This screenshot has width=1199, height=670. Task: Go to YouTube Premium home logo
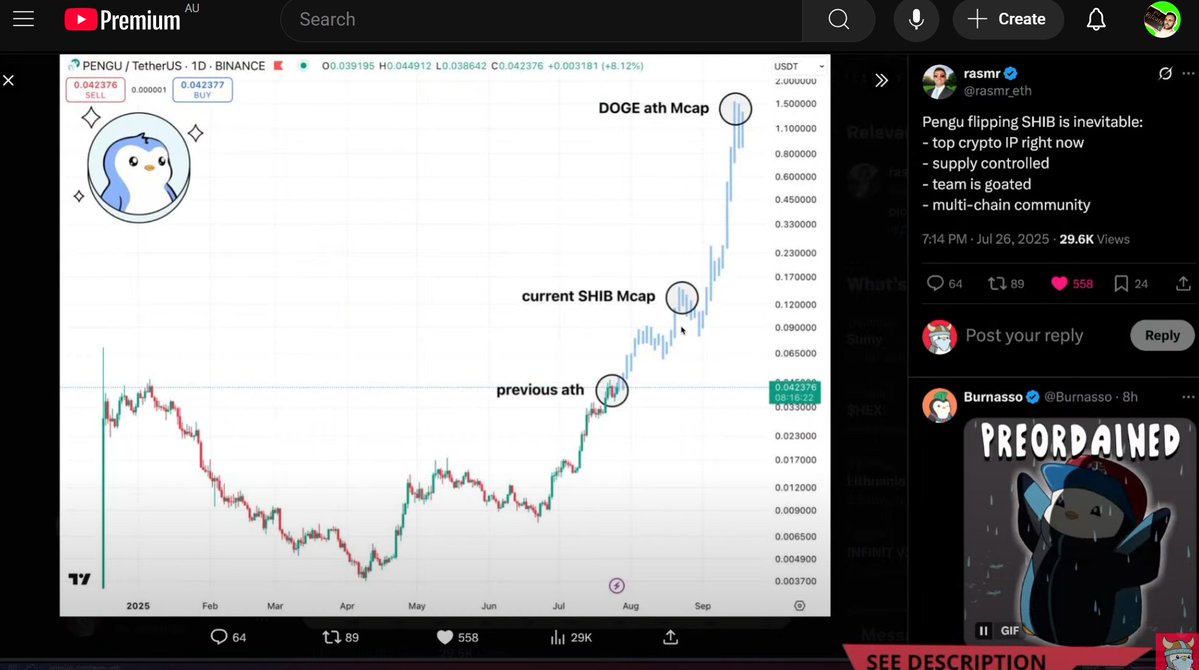pos(122,20)
